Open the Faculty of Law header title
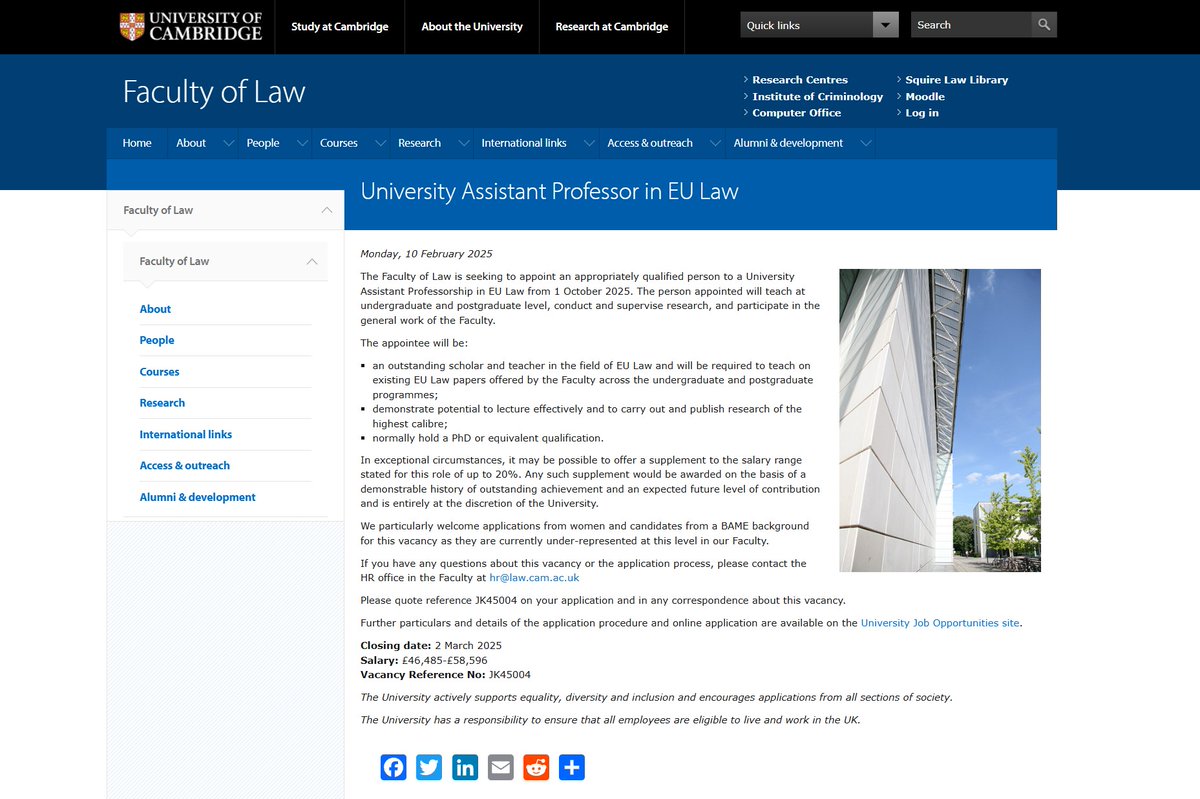Screen dimensions: 1200x799 (214, 92)
